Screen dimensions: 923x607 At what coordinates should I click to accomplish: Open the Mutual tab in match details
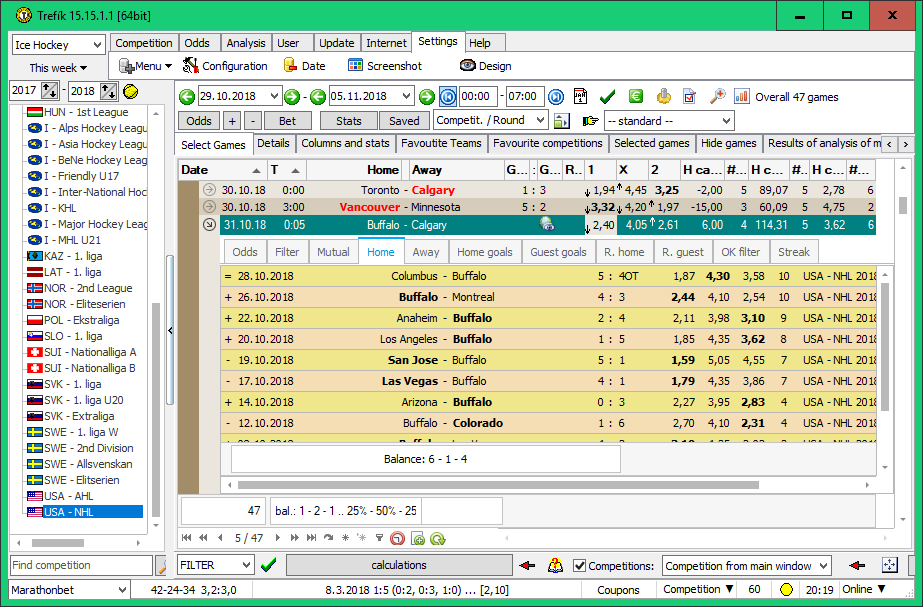(x=333, y=253)
